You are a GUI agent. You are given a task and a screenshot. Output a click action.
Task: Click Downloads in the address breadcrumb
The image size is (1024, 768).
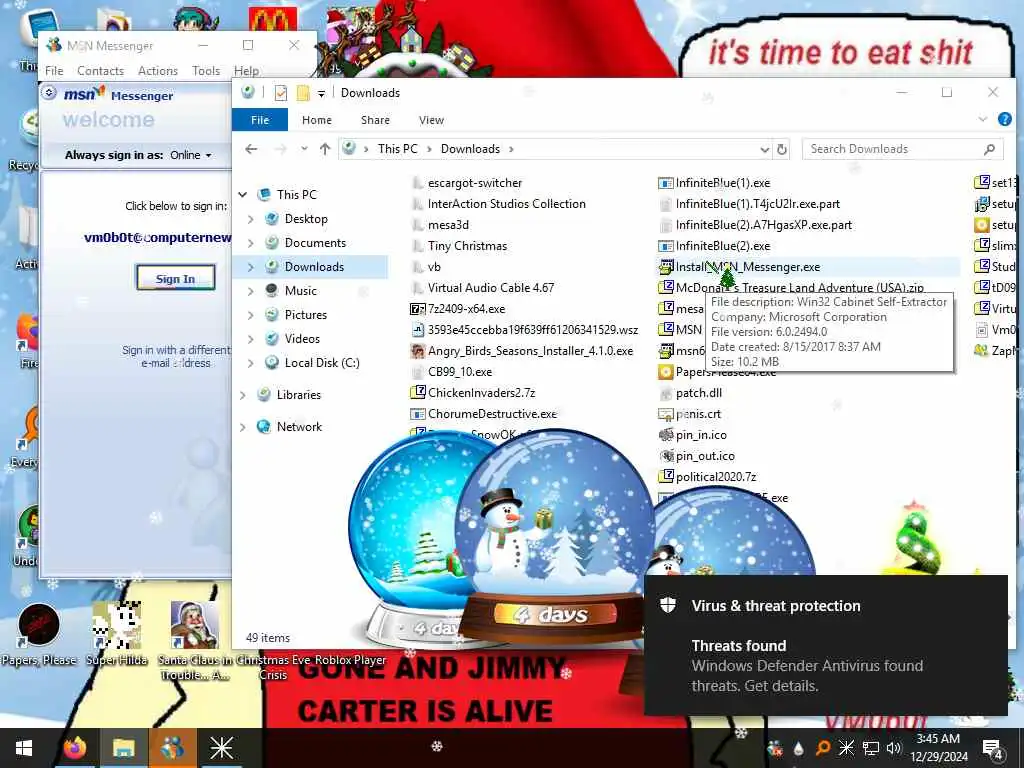[x=470, y=149]
